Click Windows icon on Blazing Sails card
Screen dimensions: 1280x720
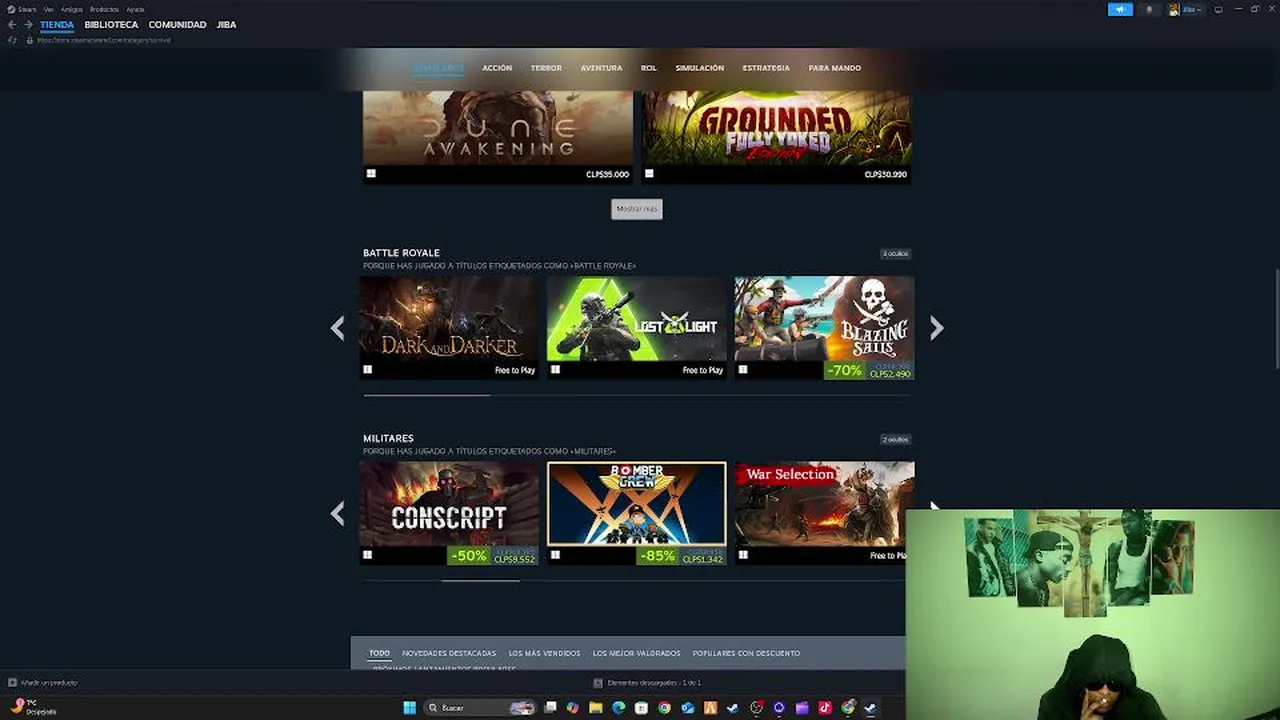(743, 370)
